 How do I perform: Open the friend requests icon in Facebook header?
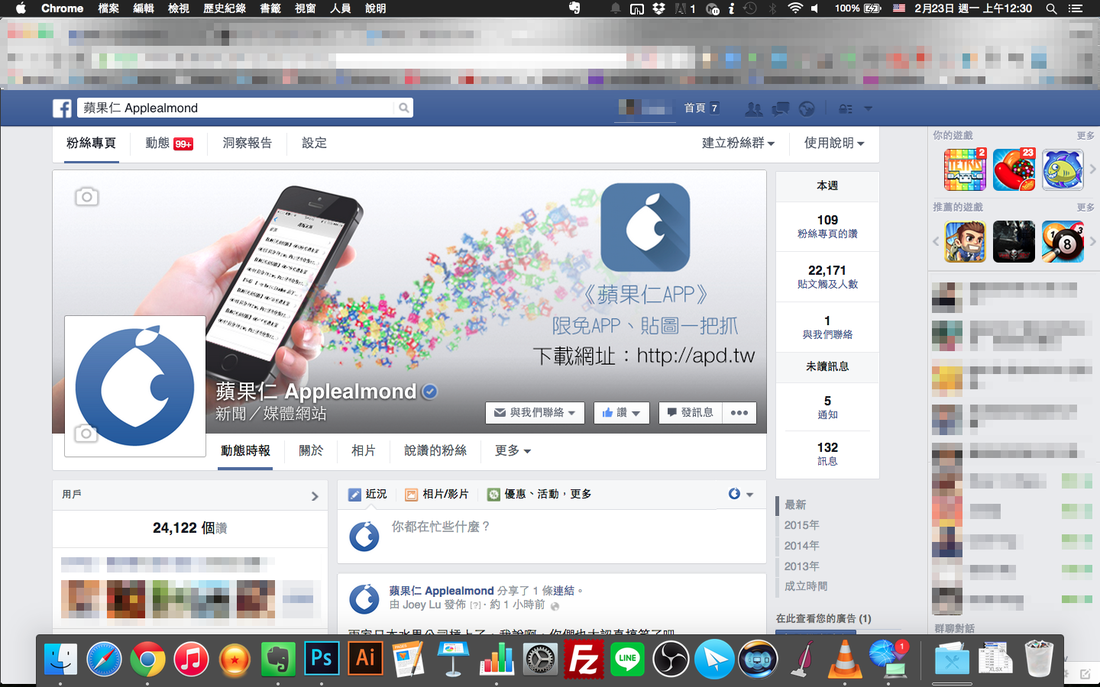coord(754,108)
